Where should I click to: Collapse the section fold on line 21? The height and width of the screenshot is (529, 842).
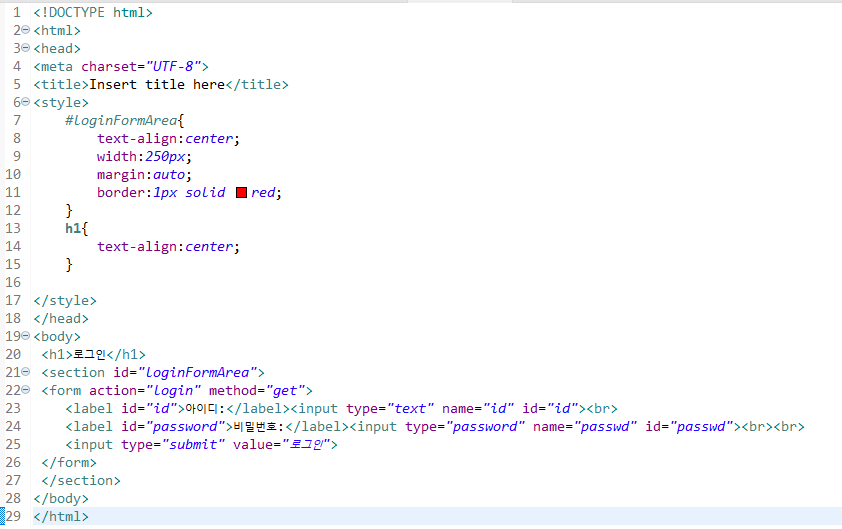pyautogui.click(x=25, y=372)
